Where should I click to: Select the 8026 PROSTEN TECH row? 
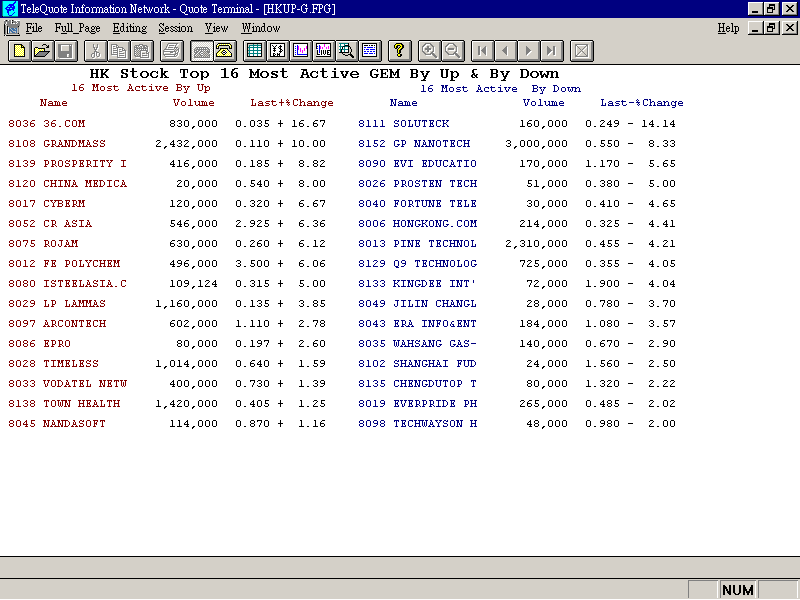(517, 183)
